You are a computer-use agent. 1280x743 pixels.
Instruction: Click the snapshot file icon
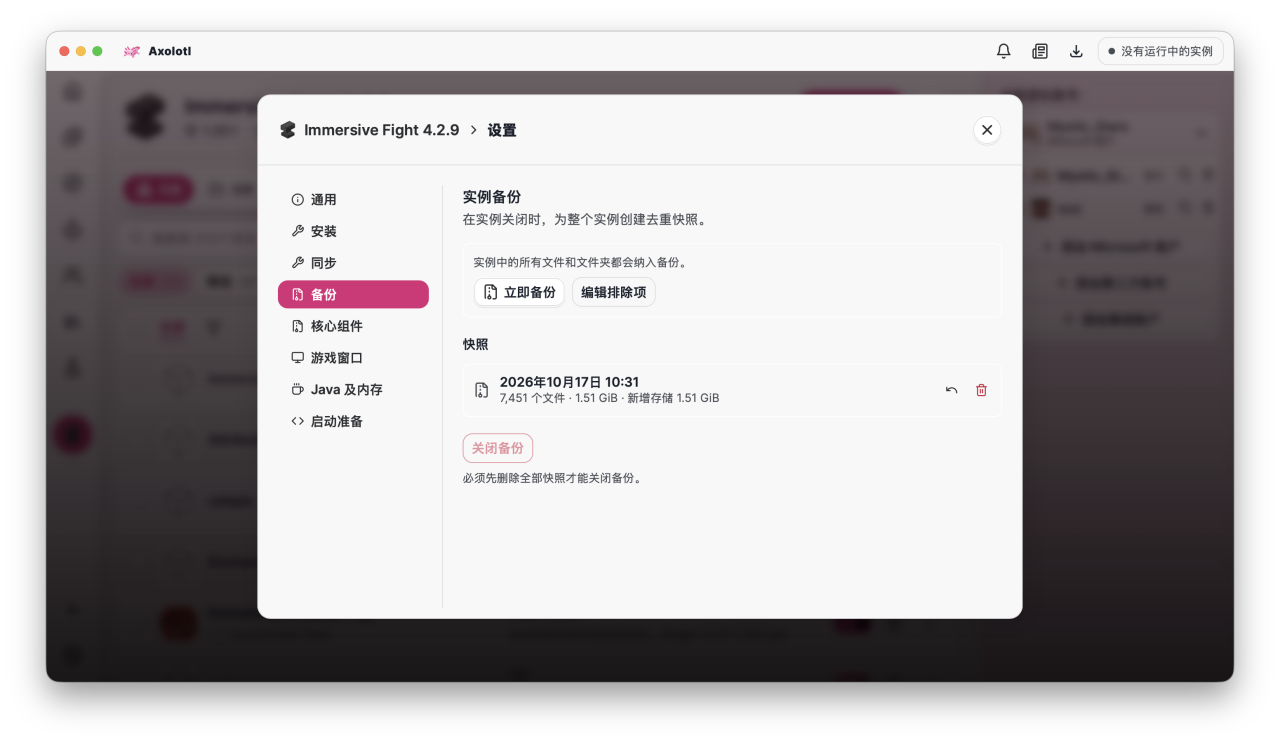tap(482, 390)
